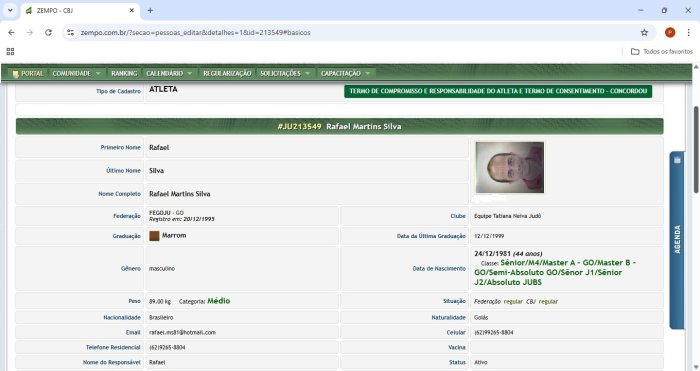
Task: Open Todos os favoritos folder
Action: tap(662, 52)
